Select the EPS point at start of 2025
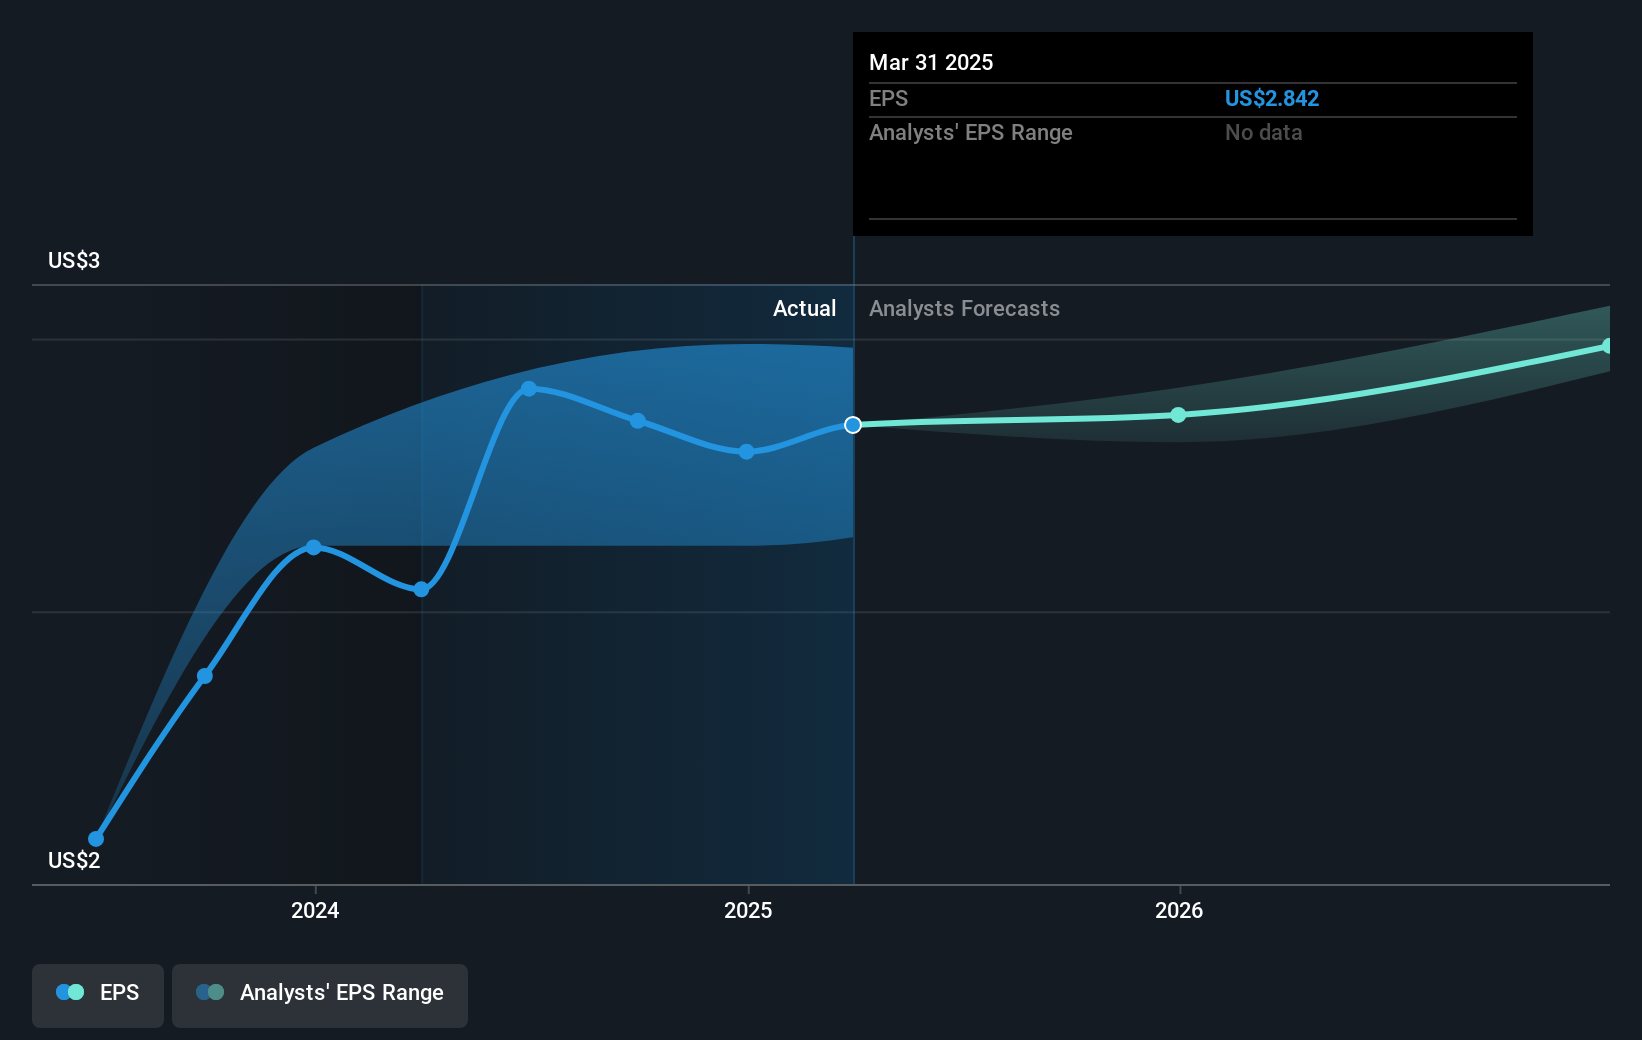 746,452
